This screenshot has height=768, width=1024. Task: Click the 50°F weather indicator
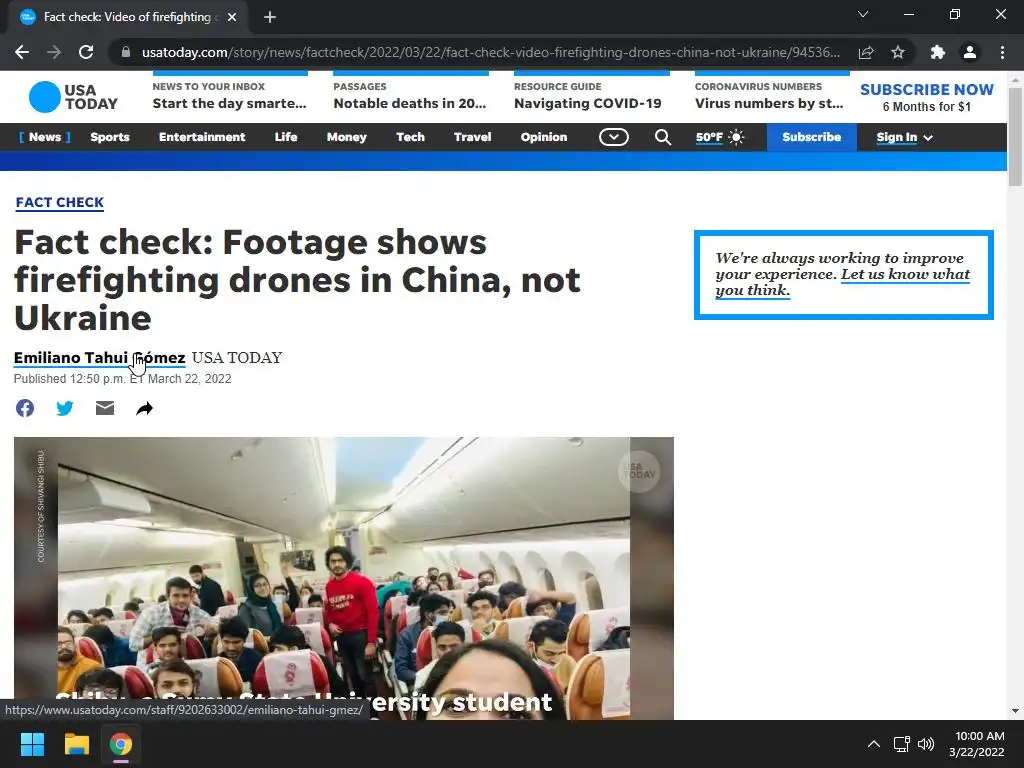720,137
